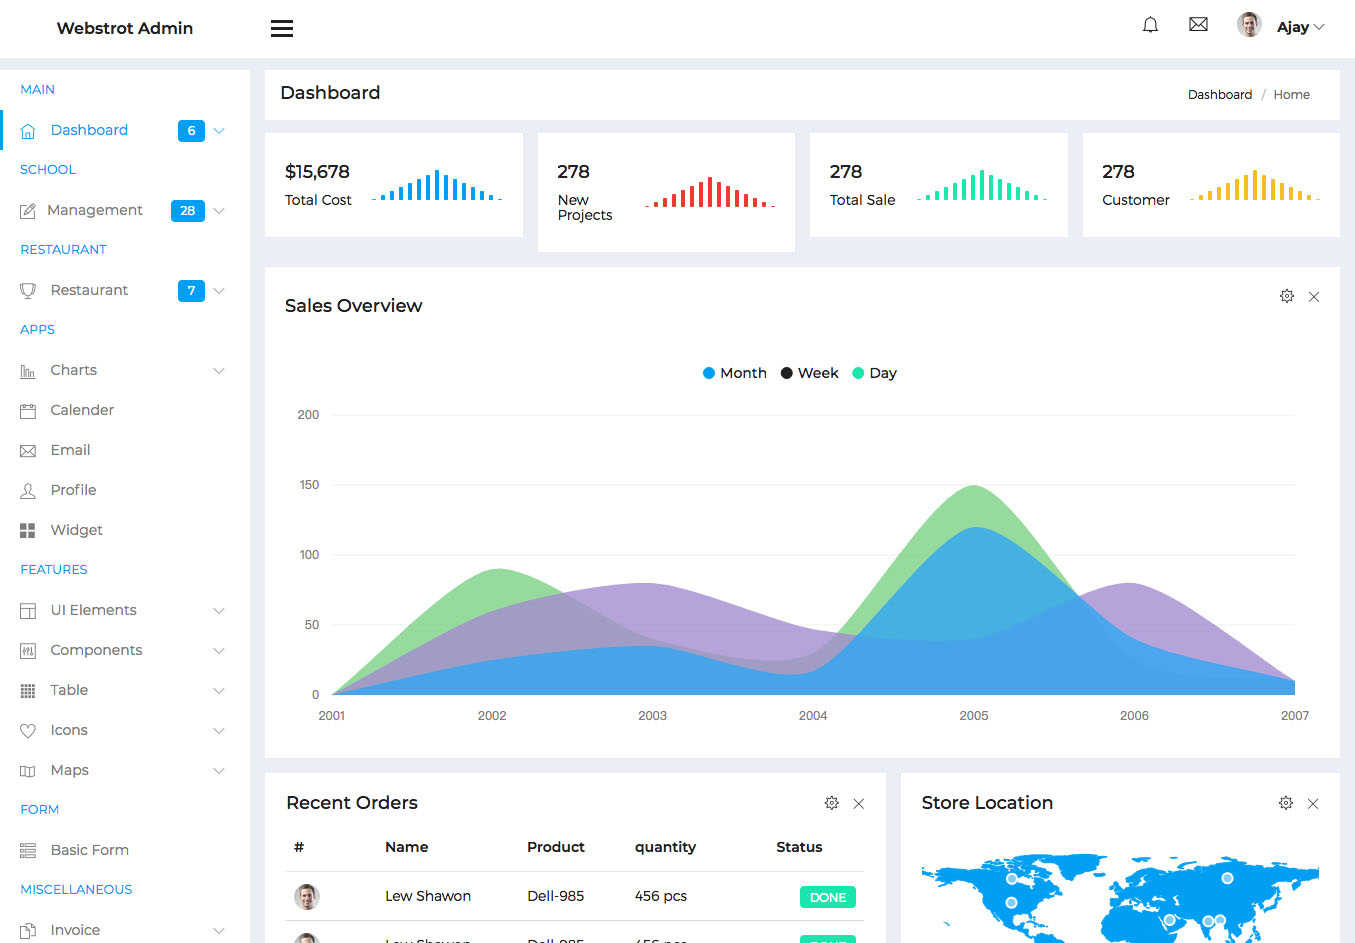
Task: Expand the Table menu chevron
Action: 219,691
